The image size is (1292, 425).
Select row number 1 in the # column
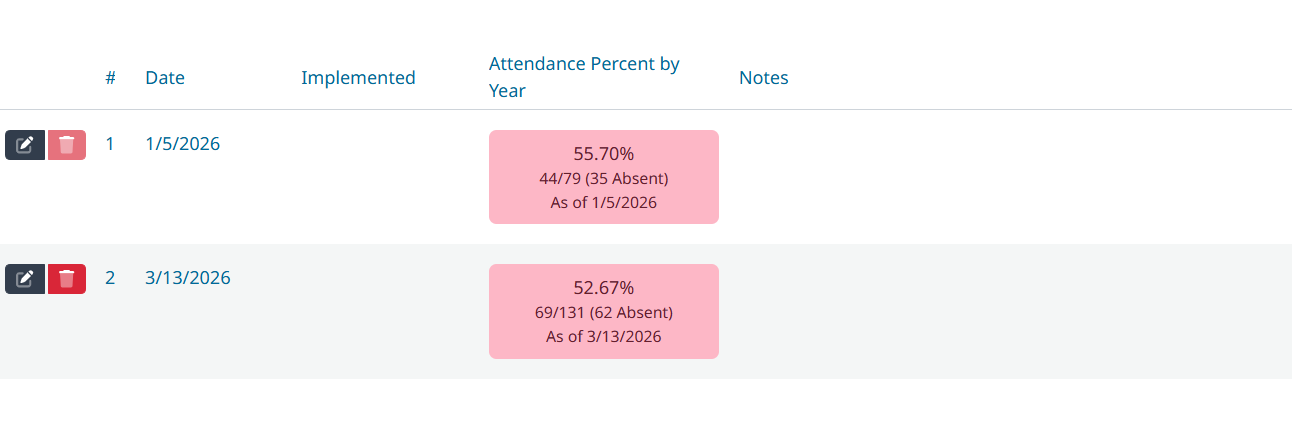[x=110, y=144]
